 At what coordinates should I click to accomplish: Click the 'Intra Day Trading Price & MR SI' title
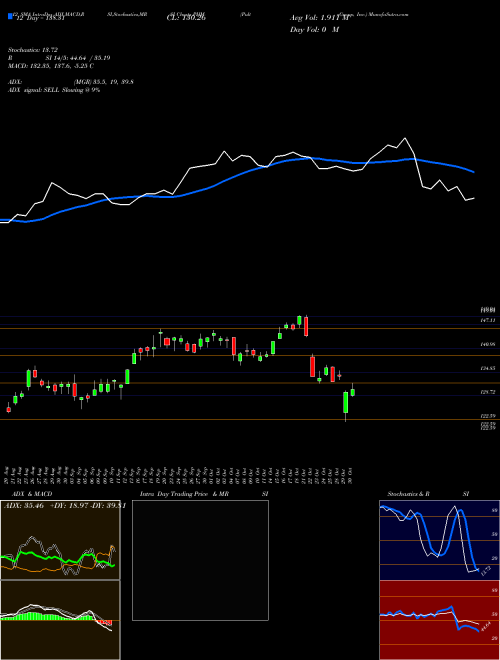tap(204, 494)
